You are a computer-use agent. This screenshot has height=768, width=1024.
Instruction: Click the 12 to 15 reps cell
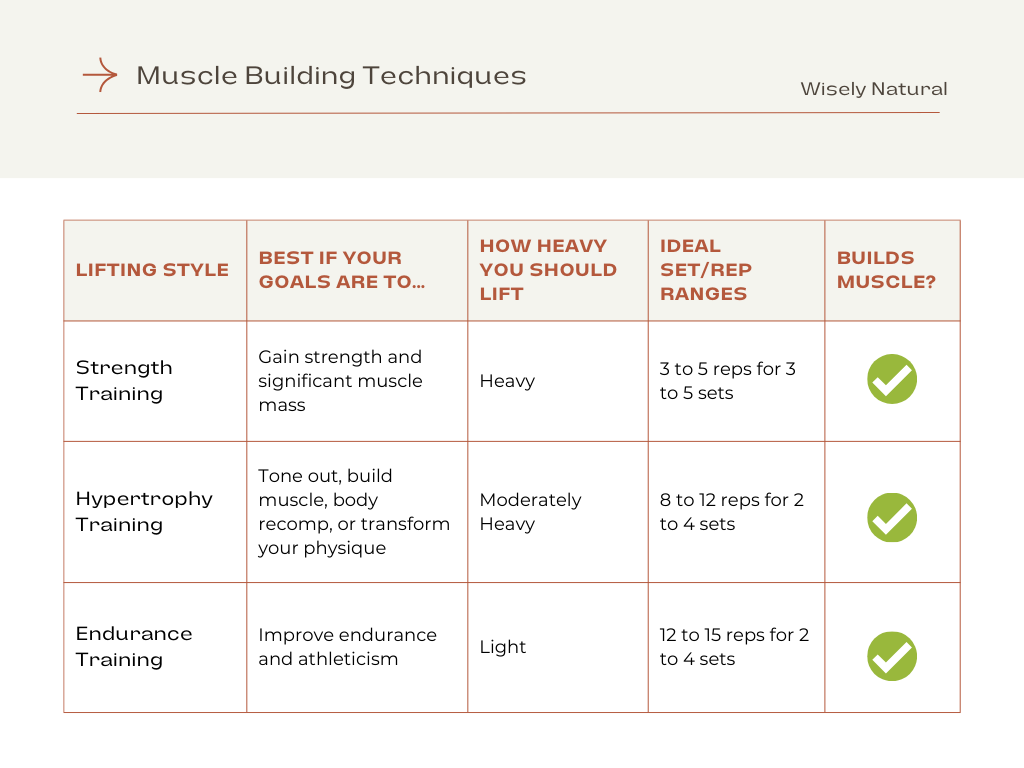734,647
